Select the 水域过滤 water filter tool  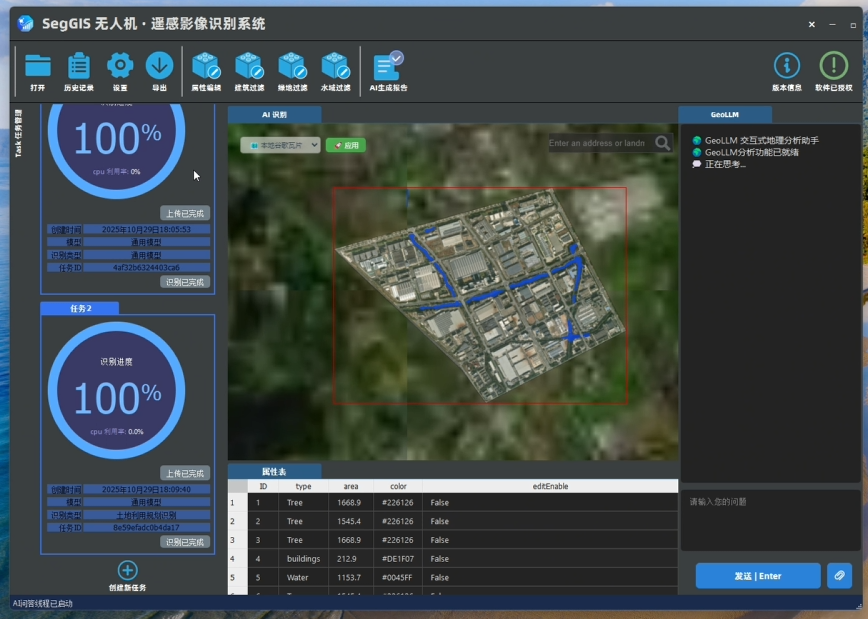tap(335, 66)
